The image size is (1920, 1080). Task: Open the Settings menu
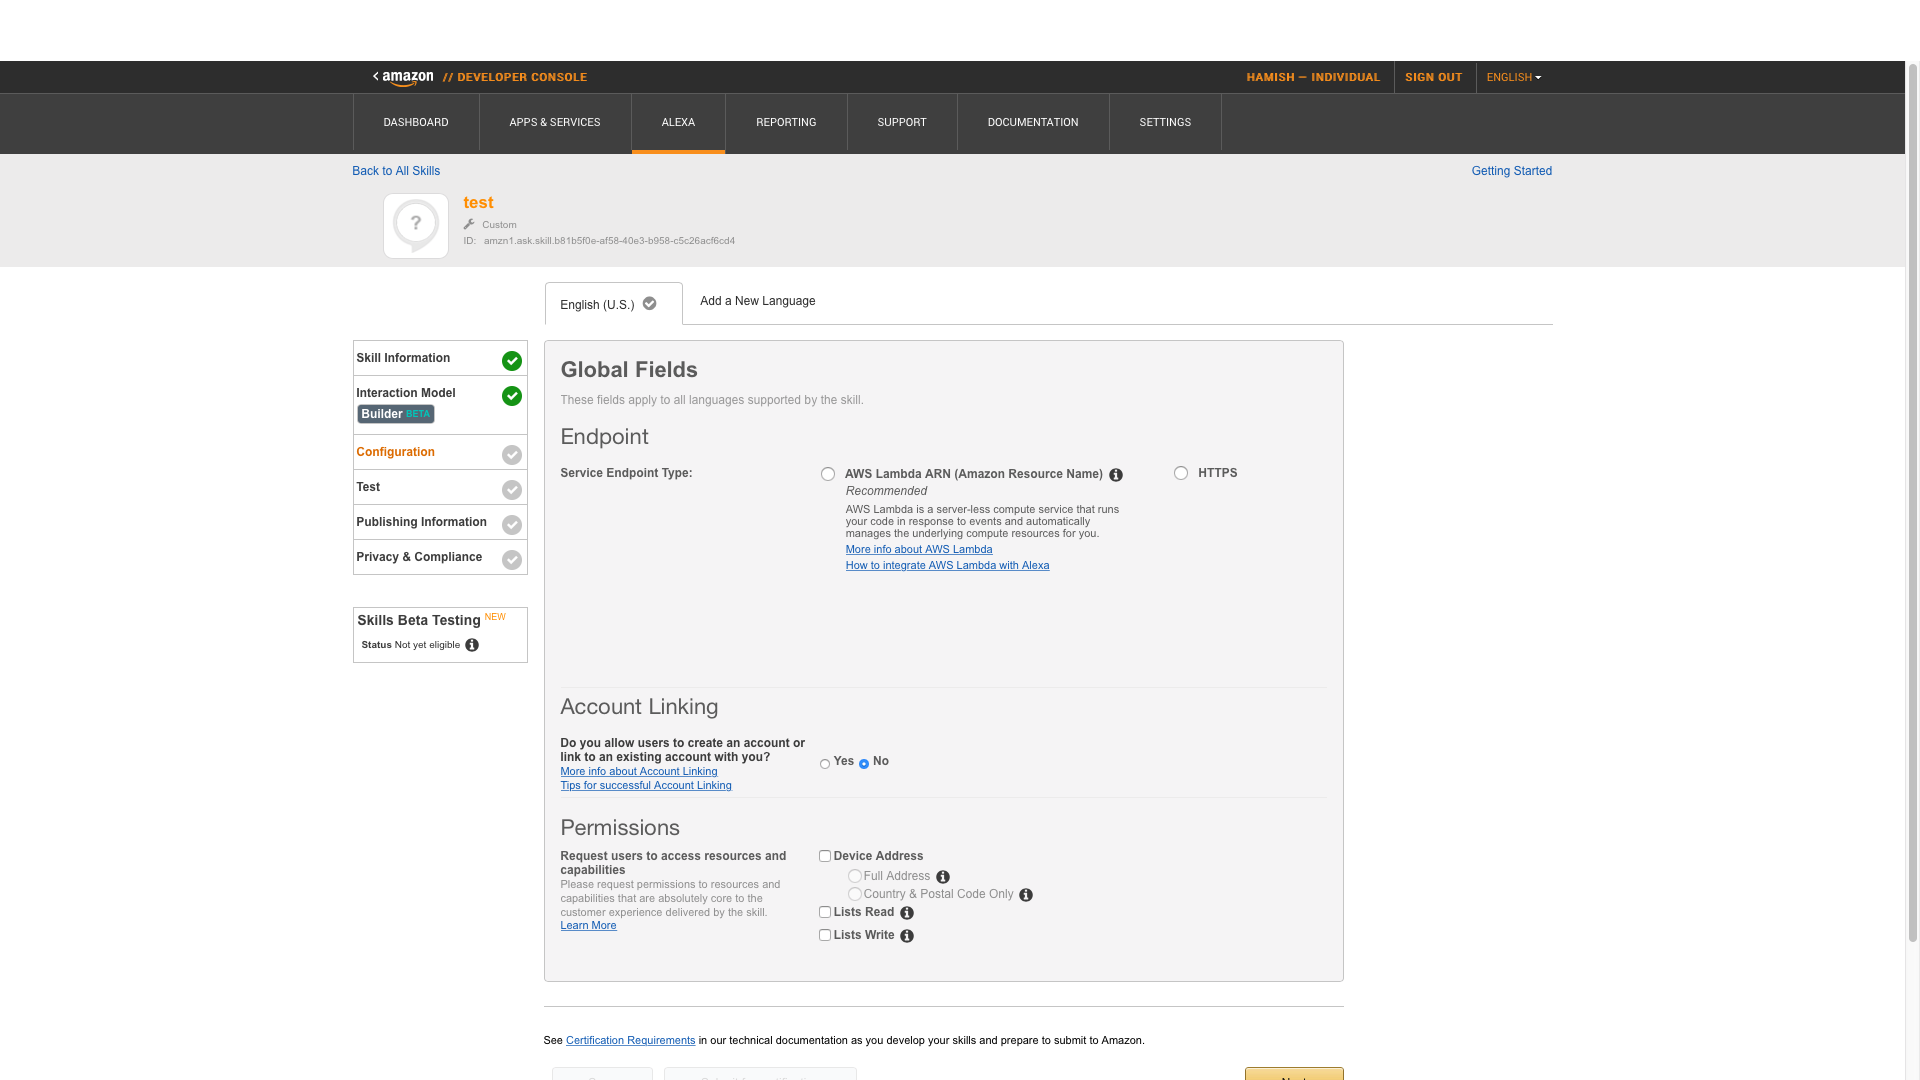(1165, 122)
